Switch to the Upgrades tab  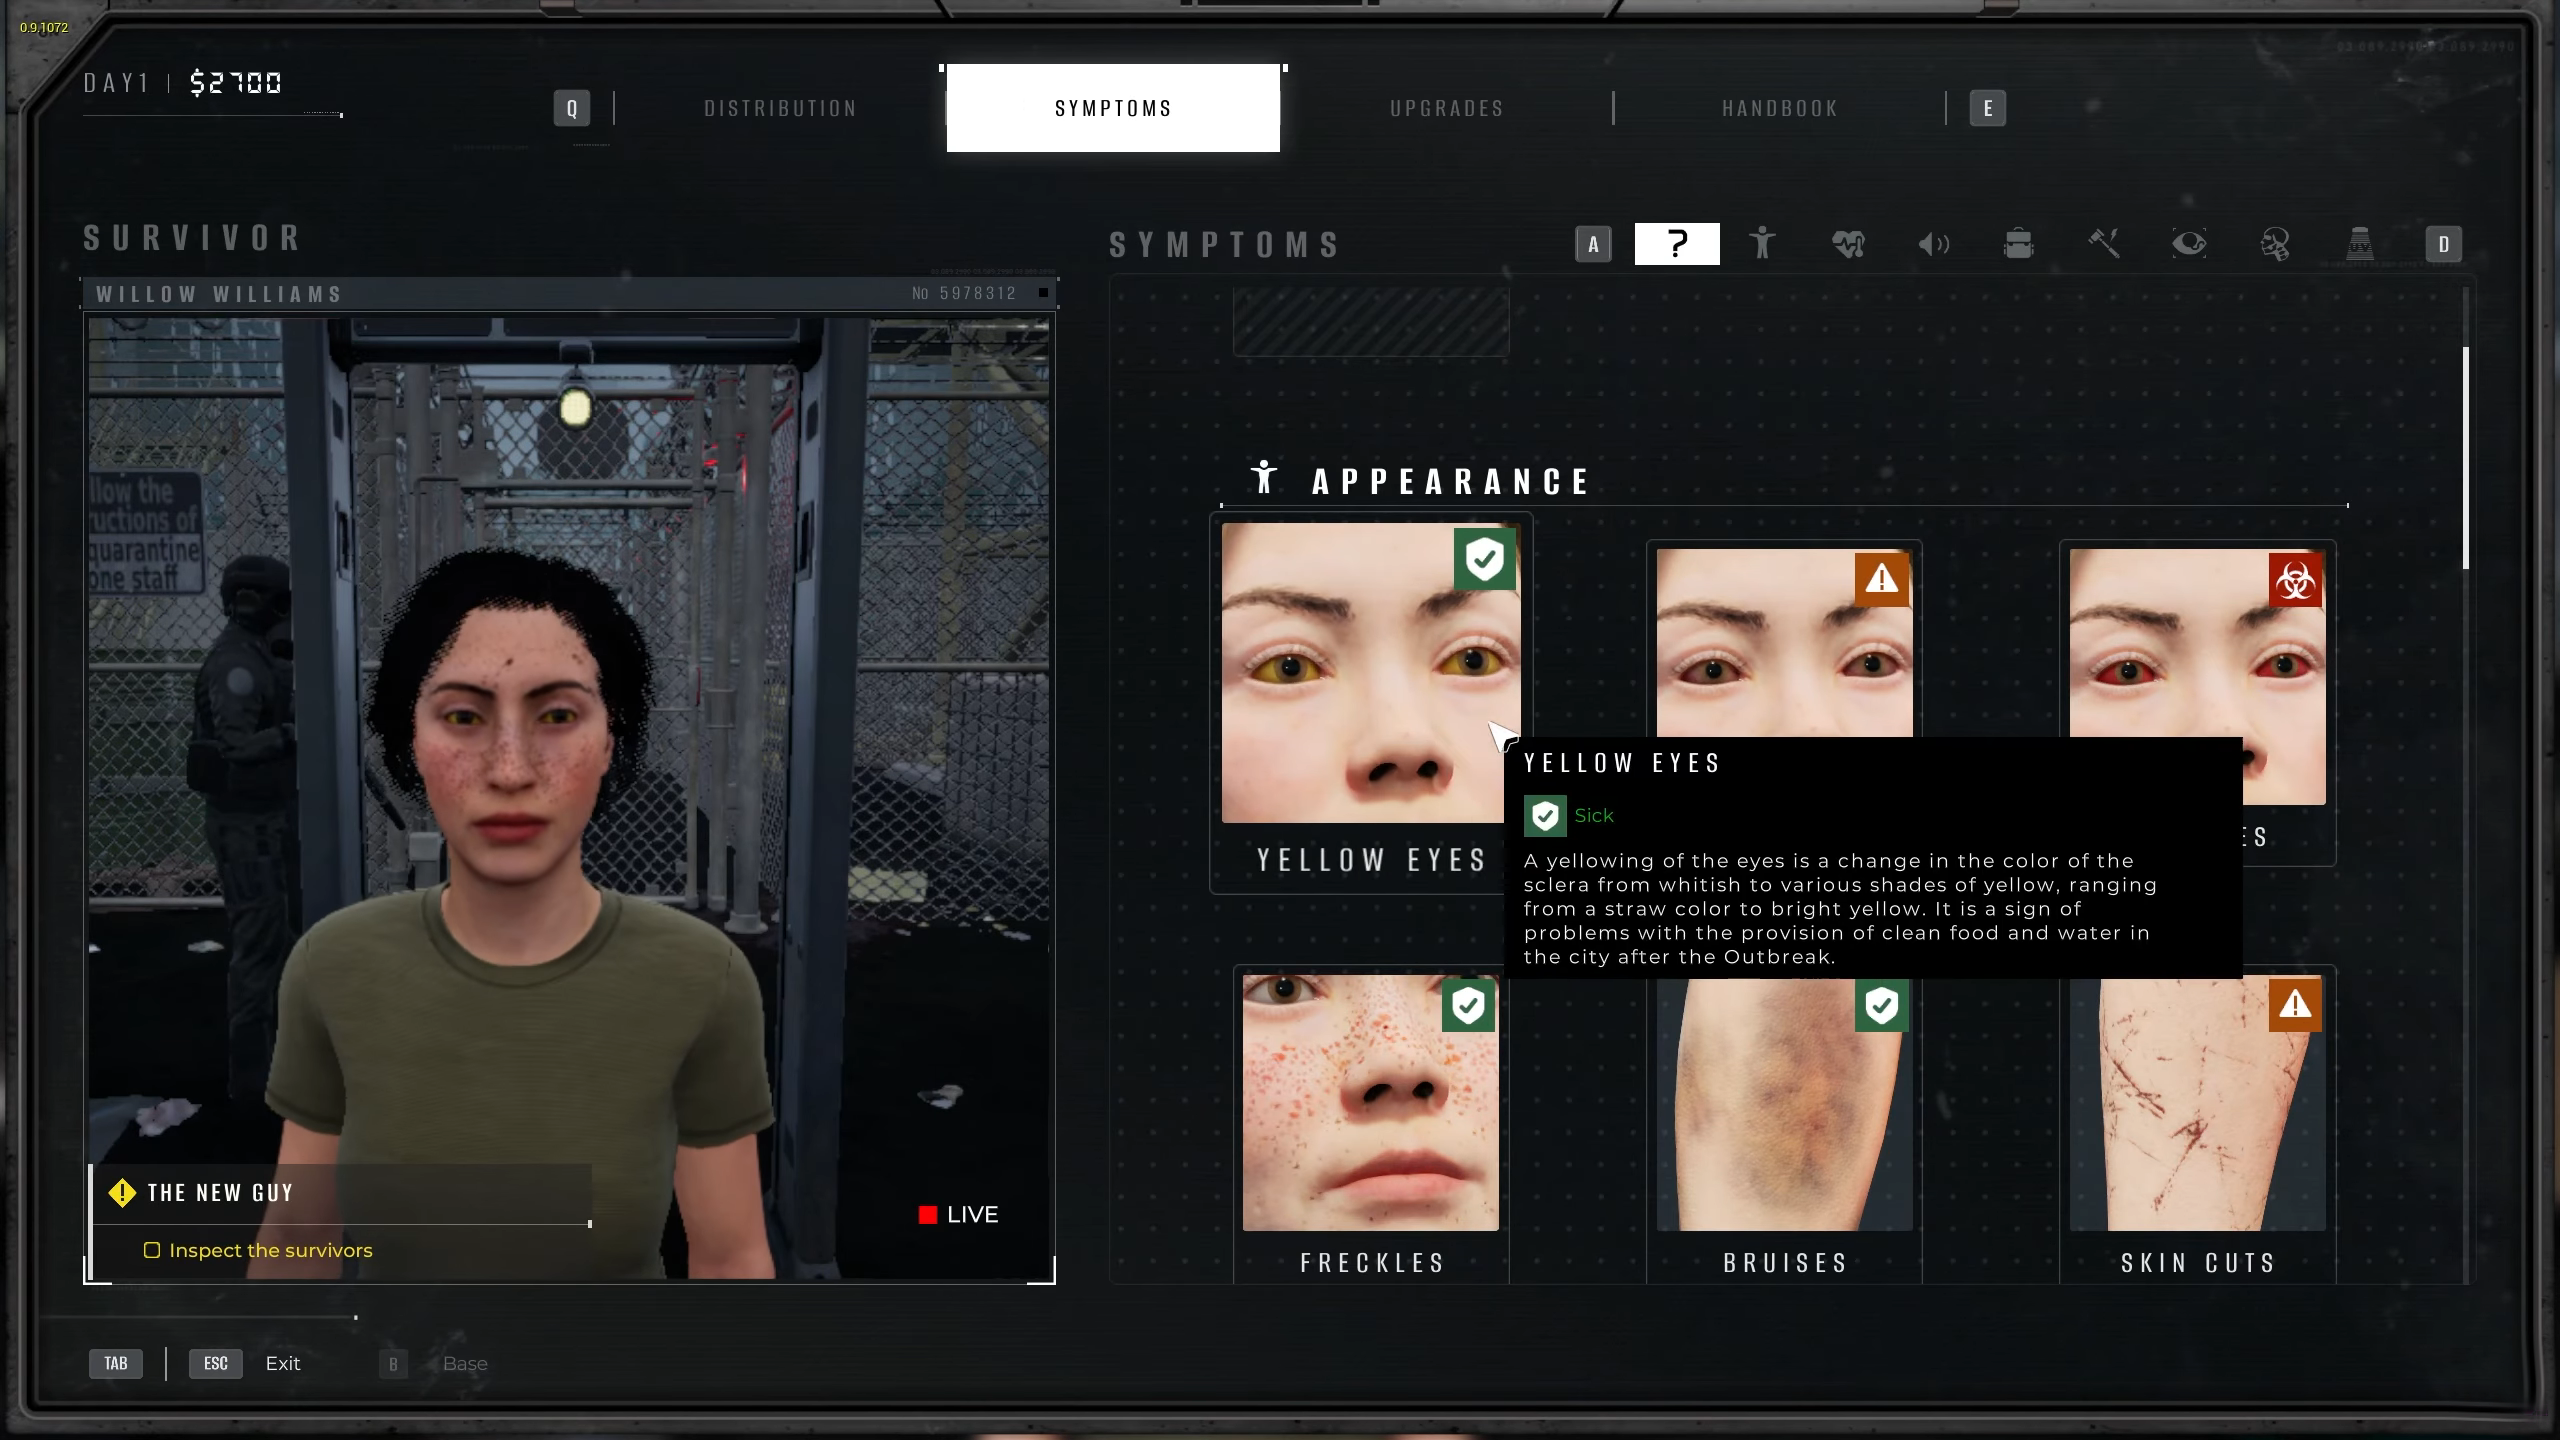tap(1447, 108)
